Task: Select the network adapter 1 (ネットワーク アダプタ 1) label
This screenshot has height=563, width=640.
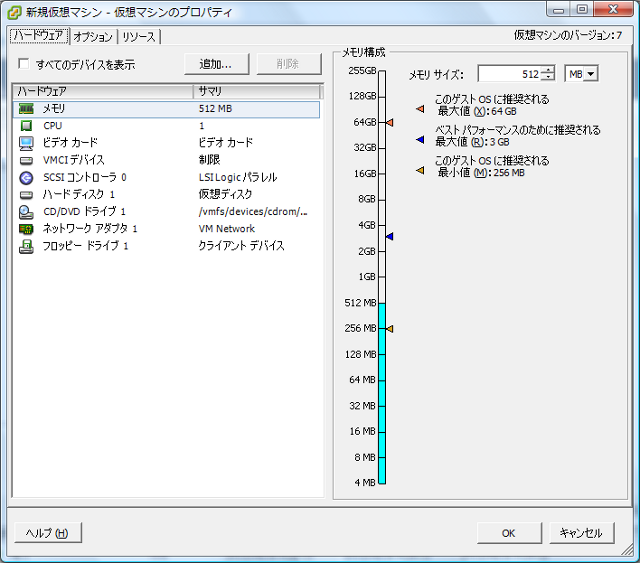Action: (90, 229)
